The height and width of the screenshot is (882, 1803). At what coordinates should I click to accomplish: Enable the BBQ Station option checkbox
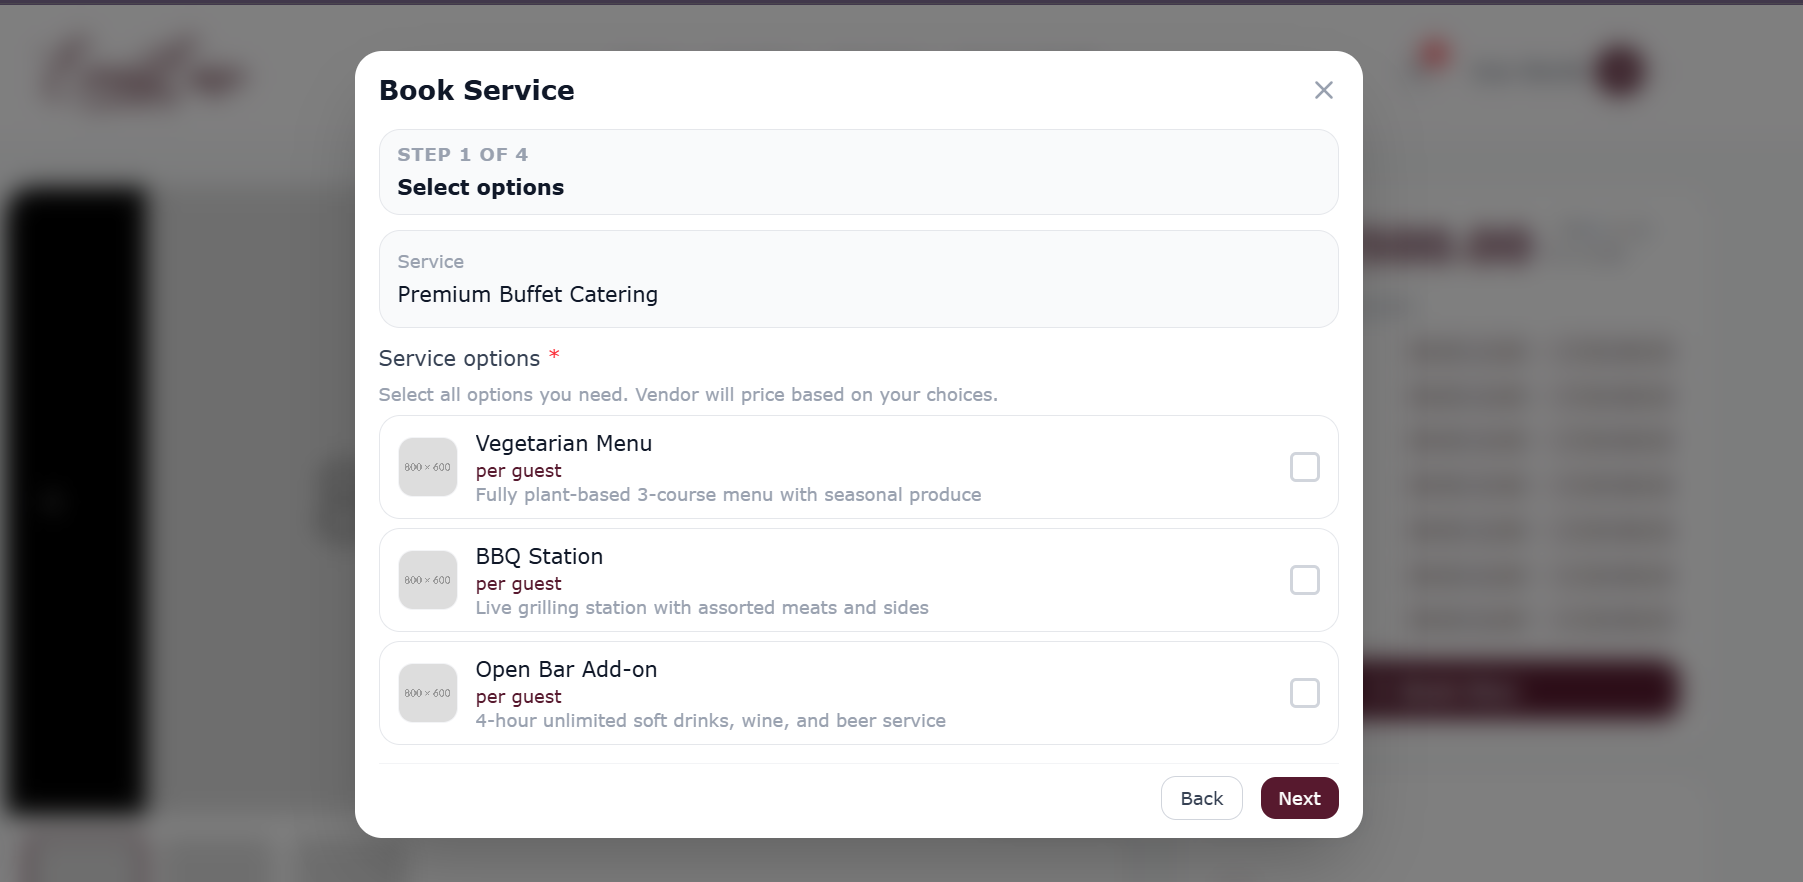(1304, 580)
